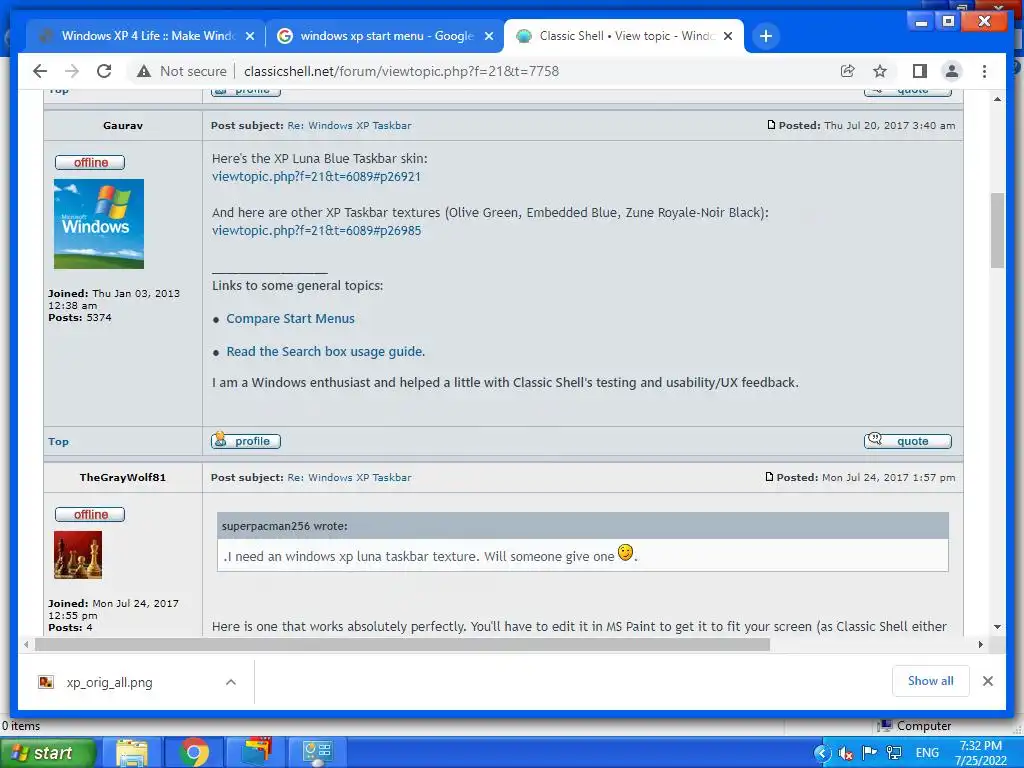
Task: Click the network tray icon
Action: tap(894, 753)
